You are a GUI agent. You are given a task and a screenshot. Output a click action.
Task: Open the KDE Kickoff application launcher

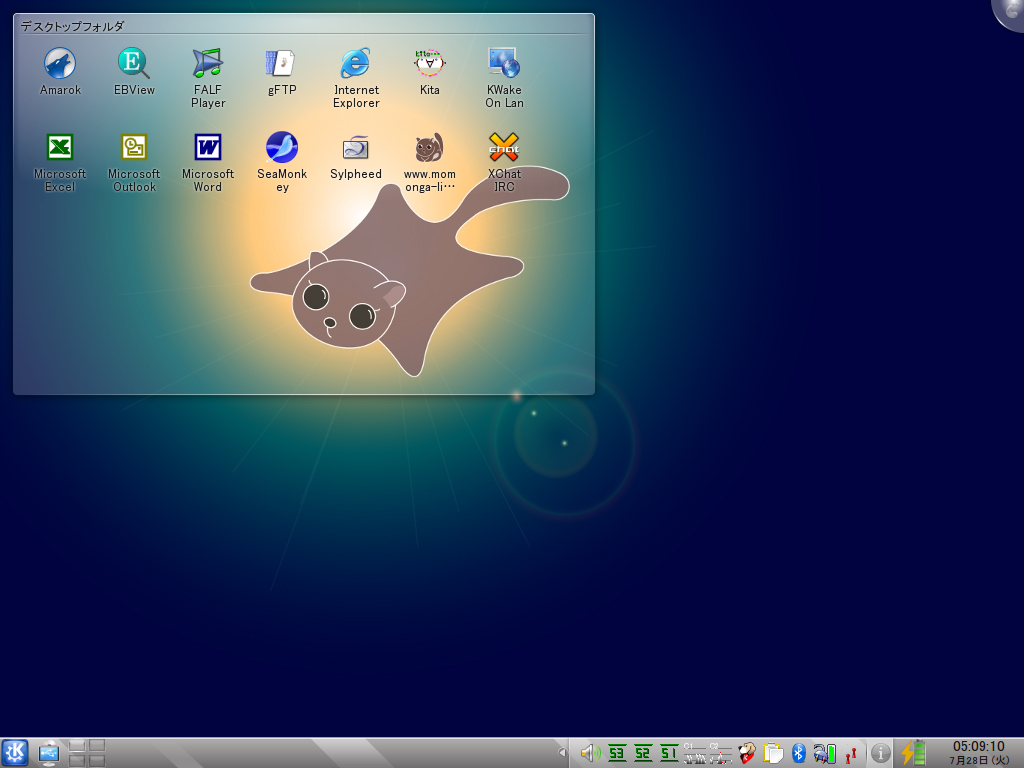pos(14,753)
